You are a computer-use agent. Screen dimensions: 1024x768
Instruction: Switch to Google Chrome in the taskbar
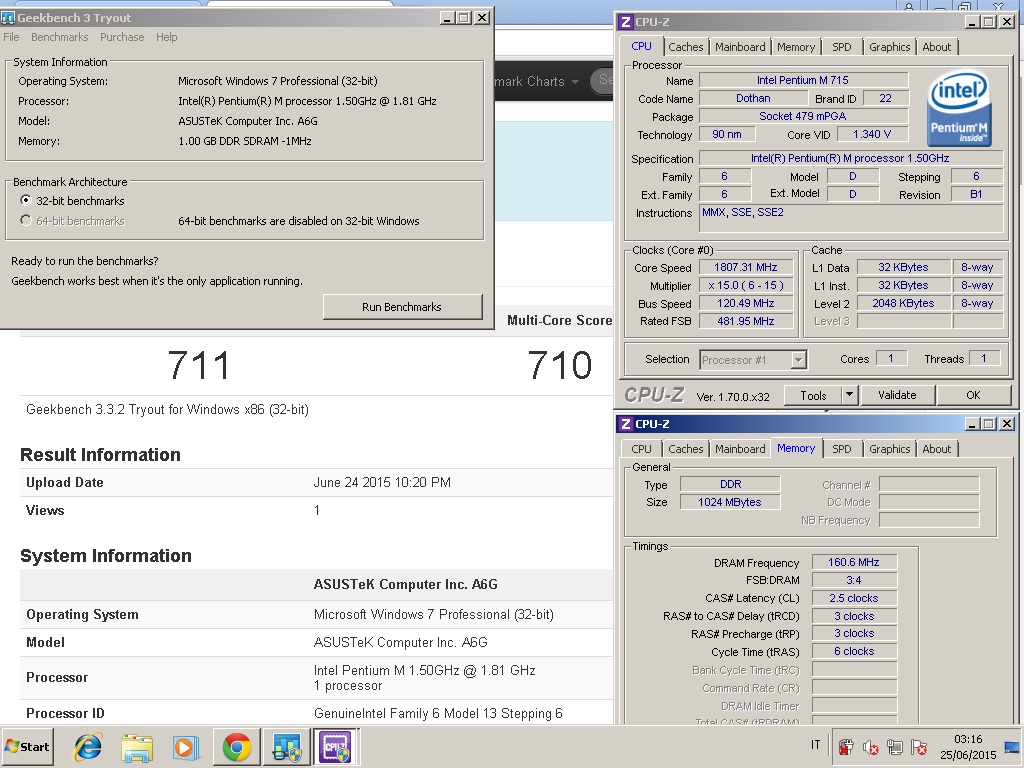point(236,746)
